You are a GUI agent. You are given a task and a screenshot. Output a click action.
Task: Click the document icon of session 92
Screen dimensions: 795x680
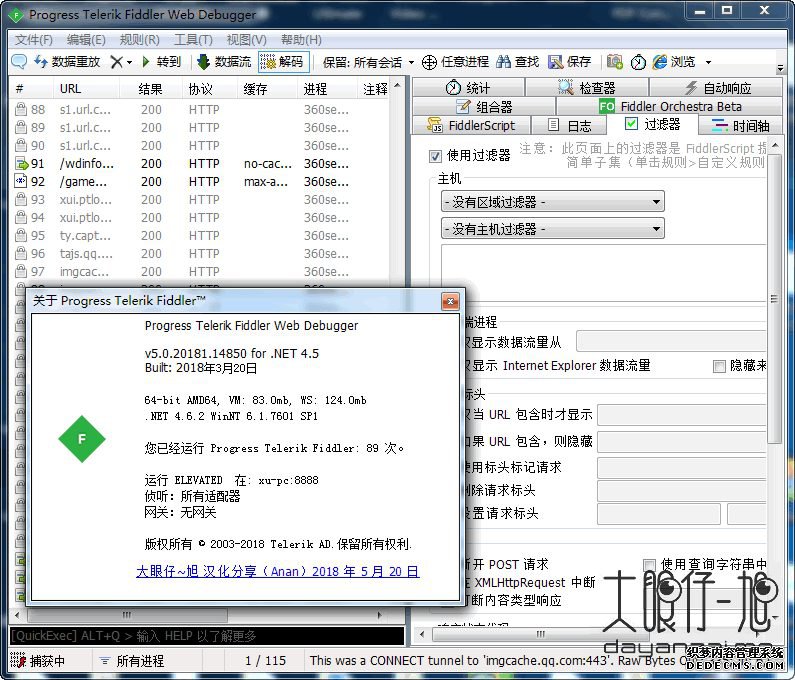pos(20,181)
